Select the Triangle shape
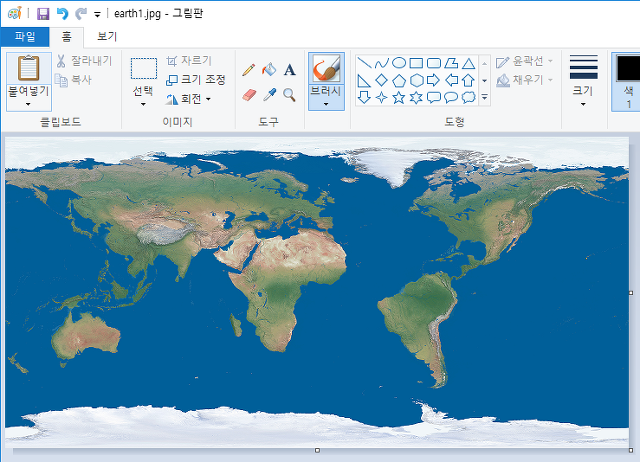The height and width of the screenshot is (462, 640). point(469,63)
